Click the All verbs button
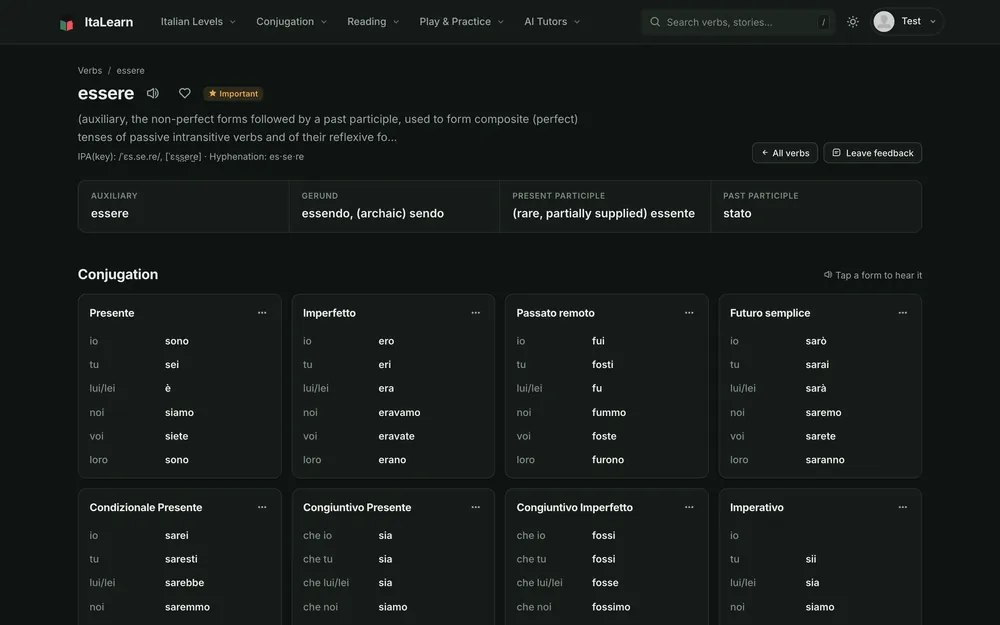 pyautogui.click(x=785, y=153)
